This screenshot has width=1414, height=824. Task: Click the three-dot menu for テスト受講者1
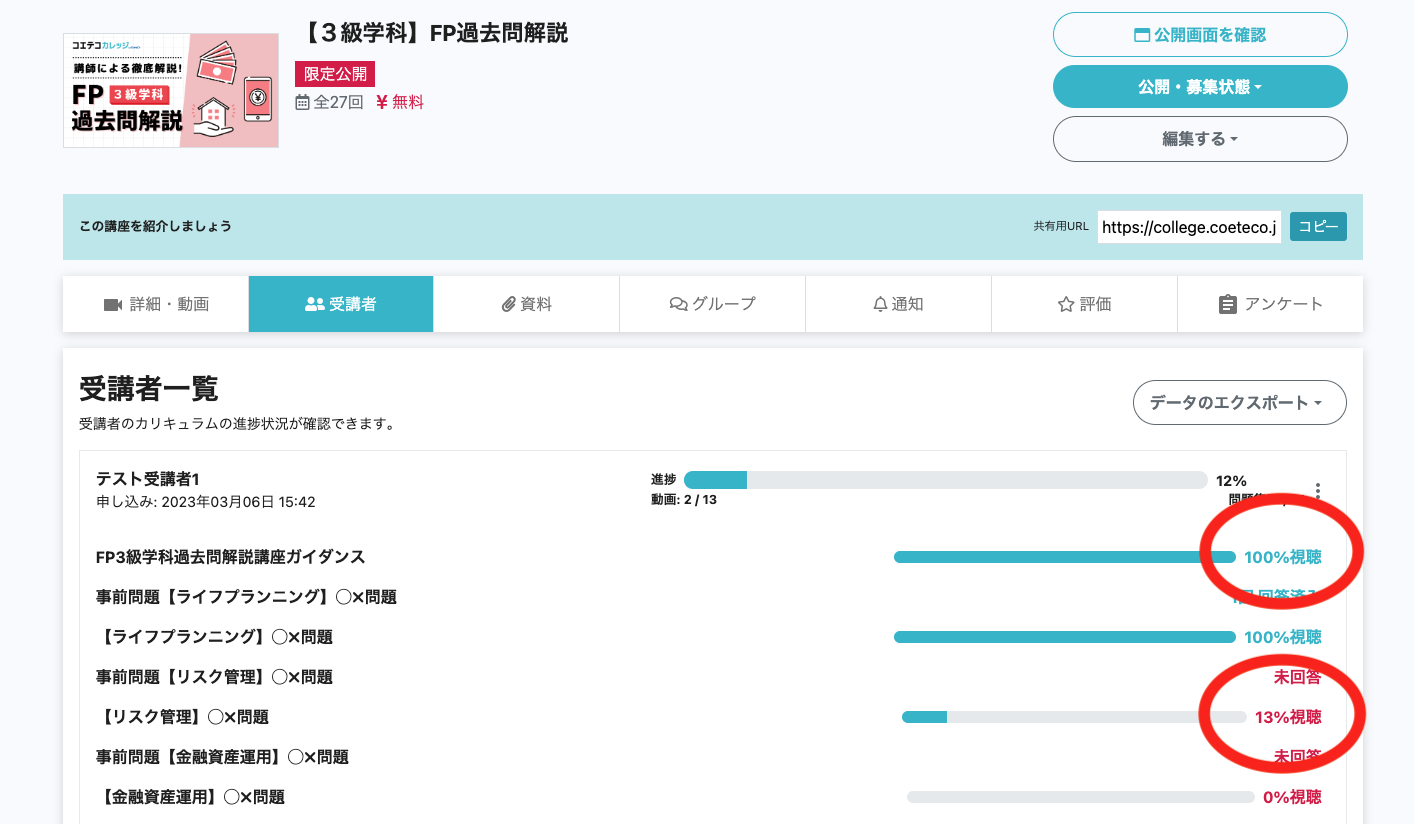click(x=1318, y=491)
